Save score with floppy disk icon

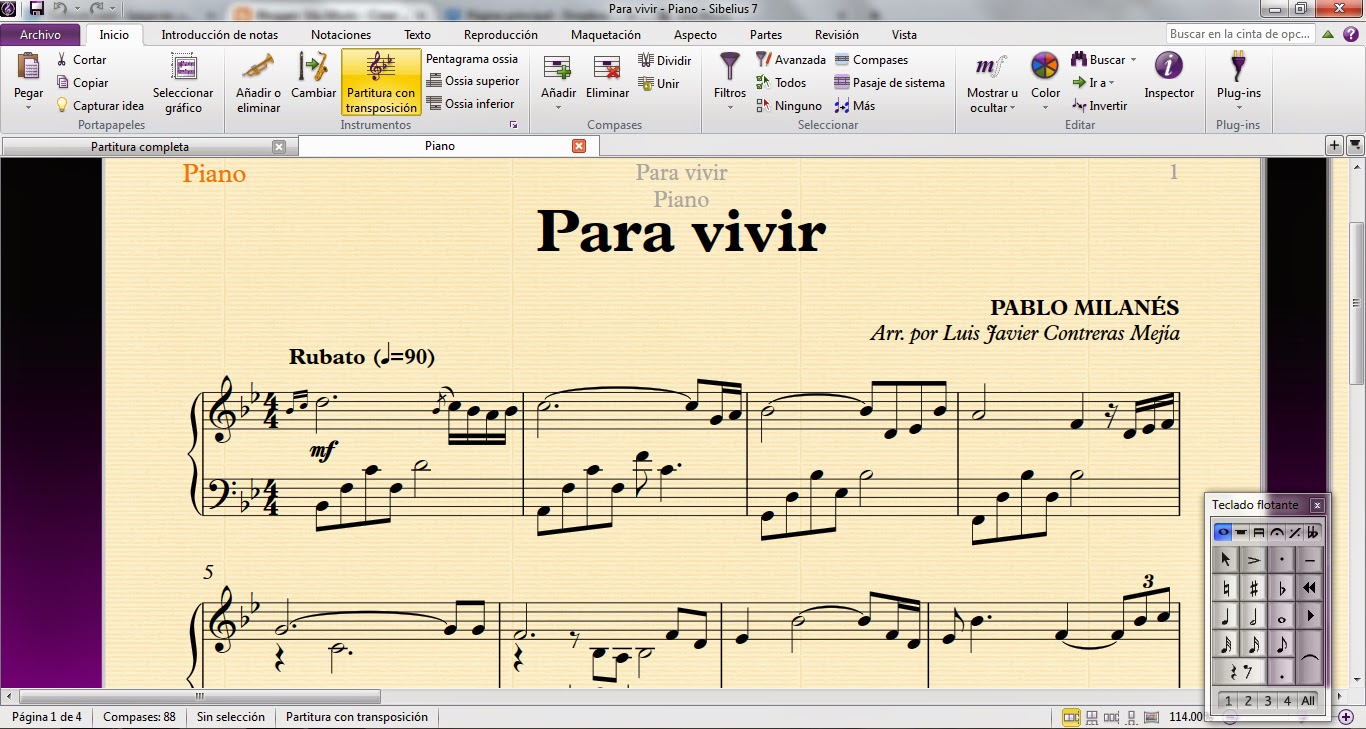pos(37,8)
